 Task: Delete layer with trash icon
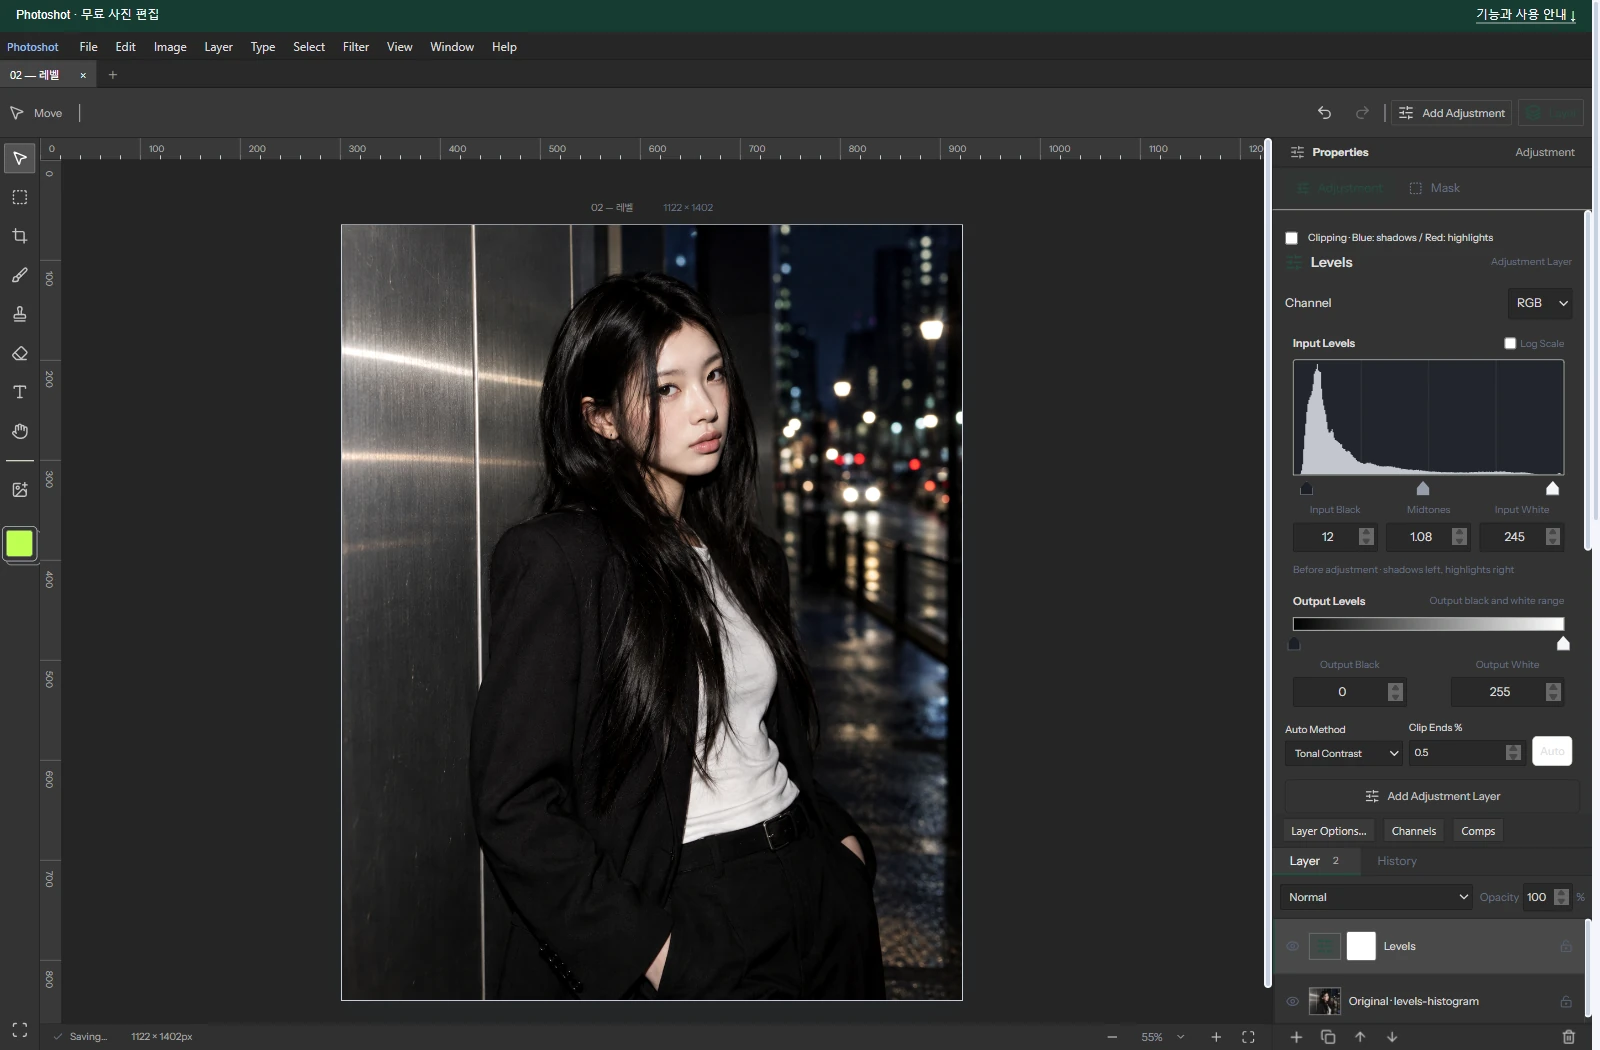1568,1037
